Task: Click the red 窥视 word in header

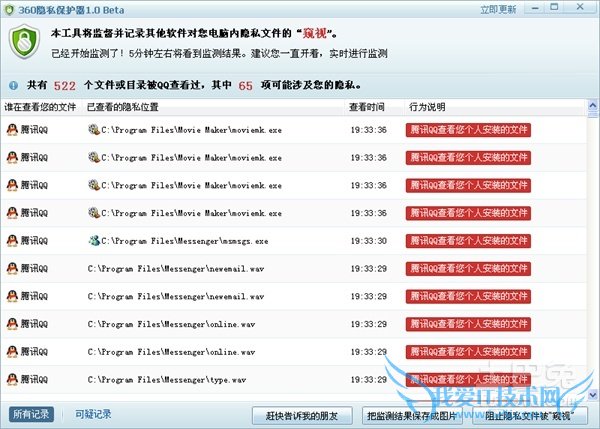Action: [x=315, y=34]
